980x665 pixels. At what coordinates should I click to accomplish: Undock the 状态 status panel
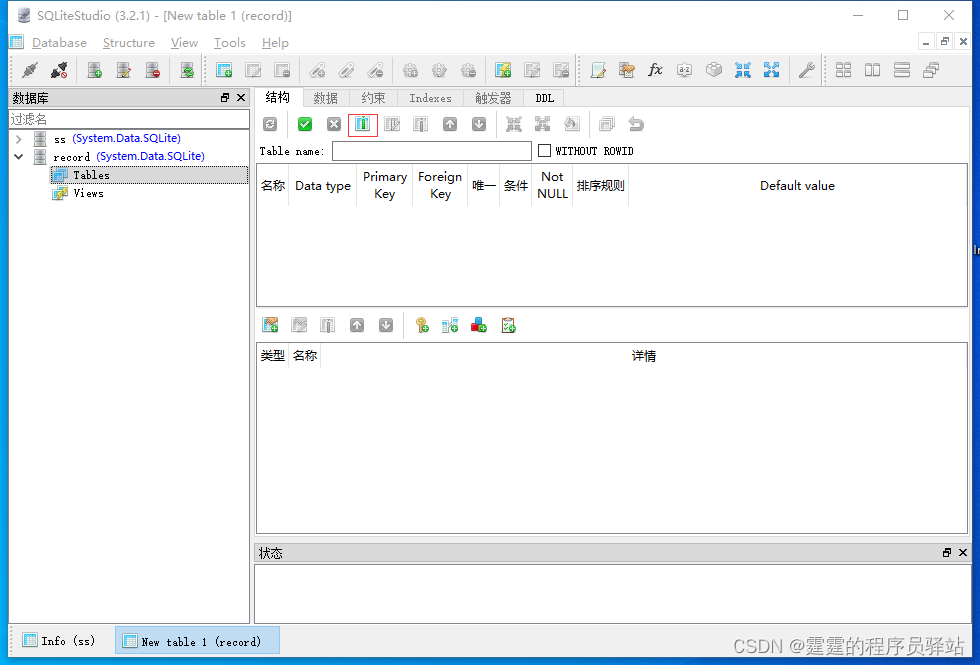947,552
